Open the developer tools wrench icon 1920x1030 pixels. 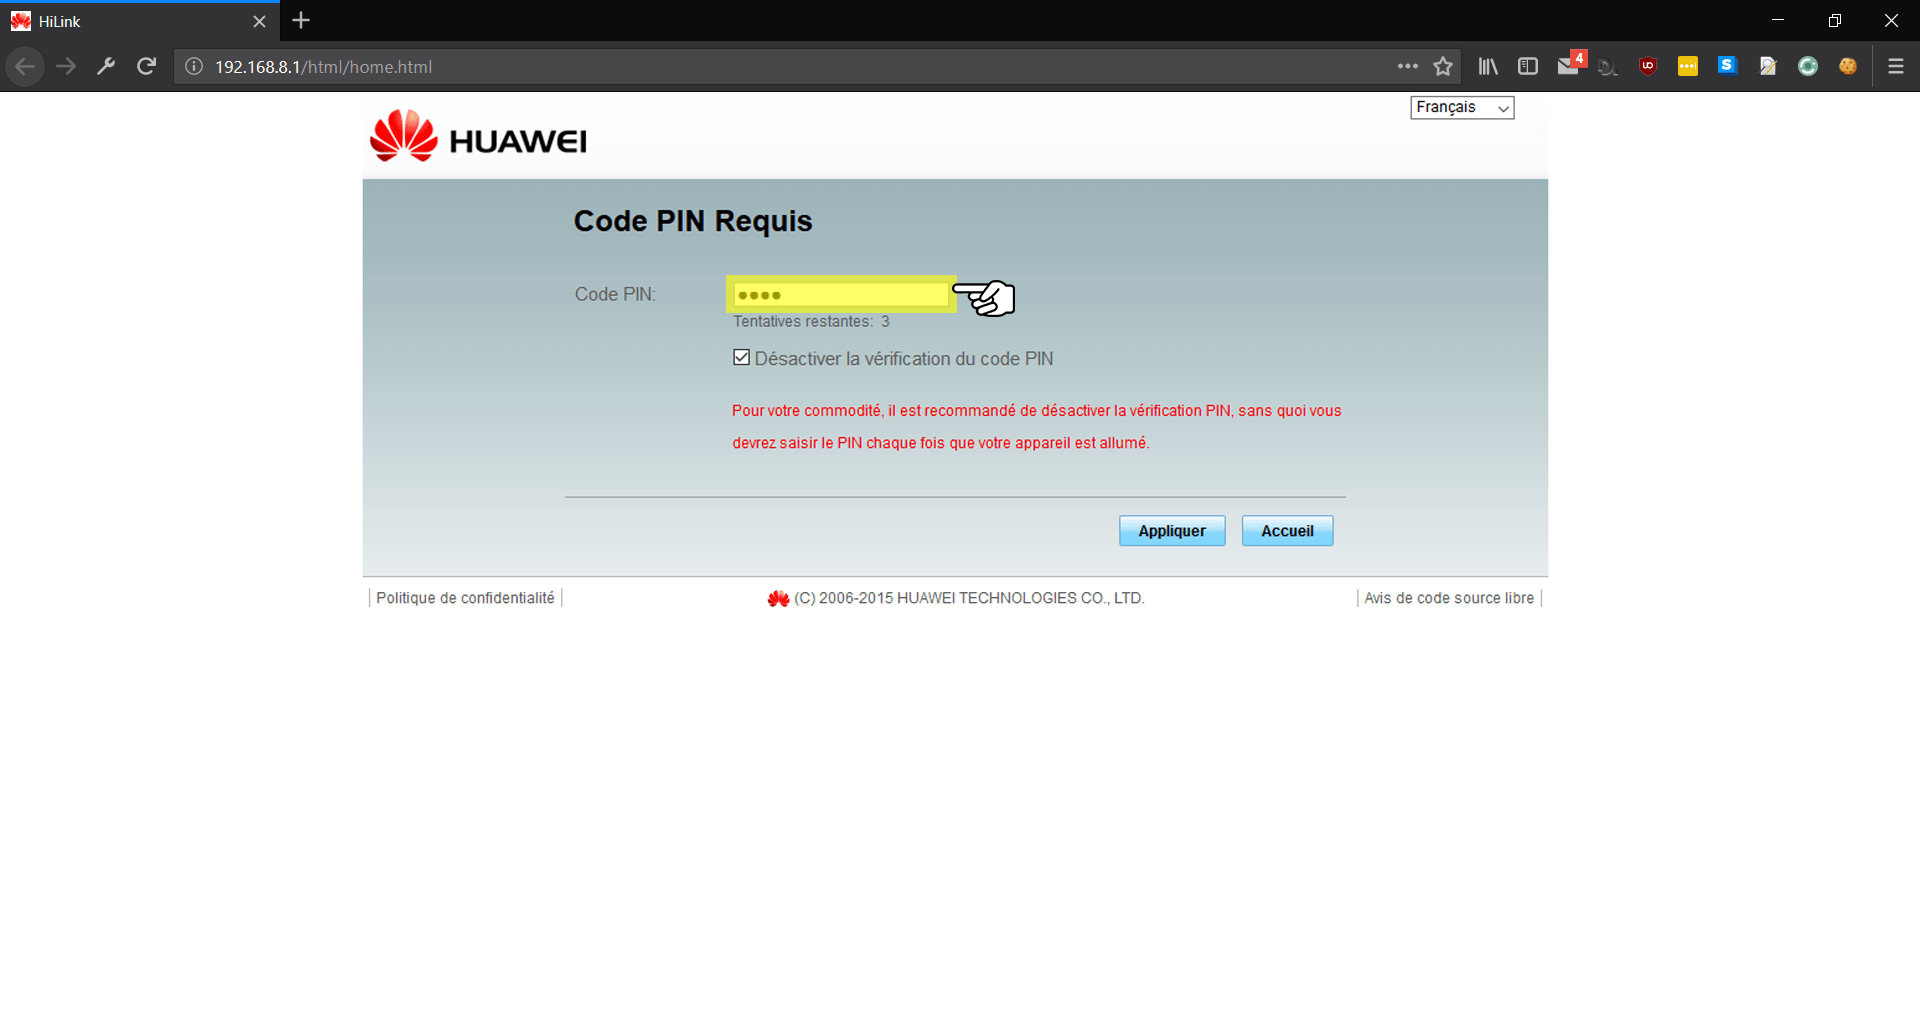106,67
